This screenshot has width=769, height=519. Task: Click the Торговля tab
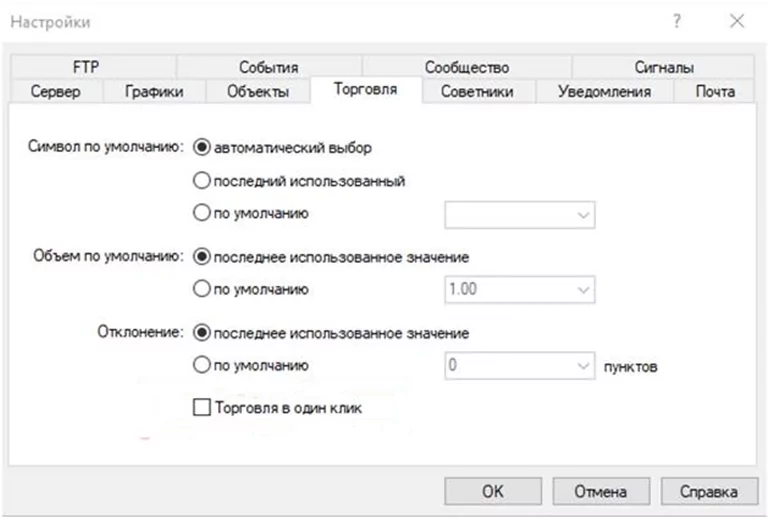365,89
